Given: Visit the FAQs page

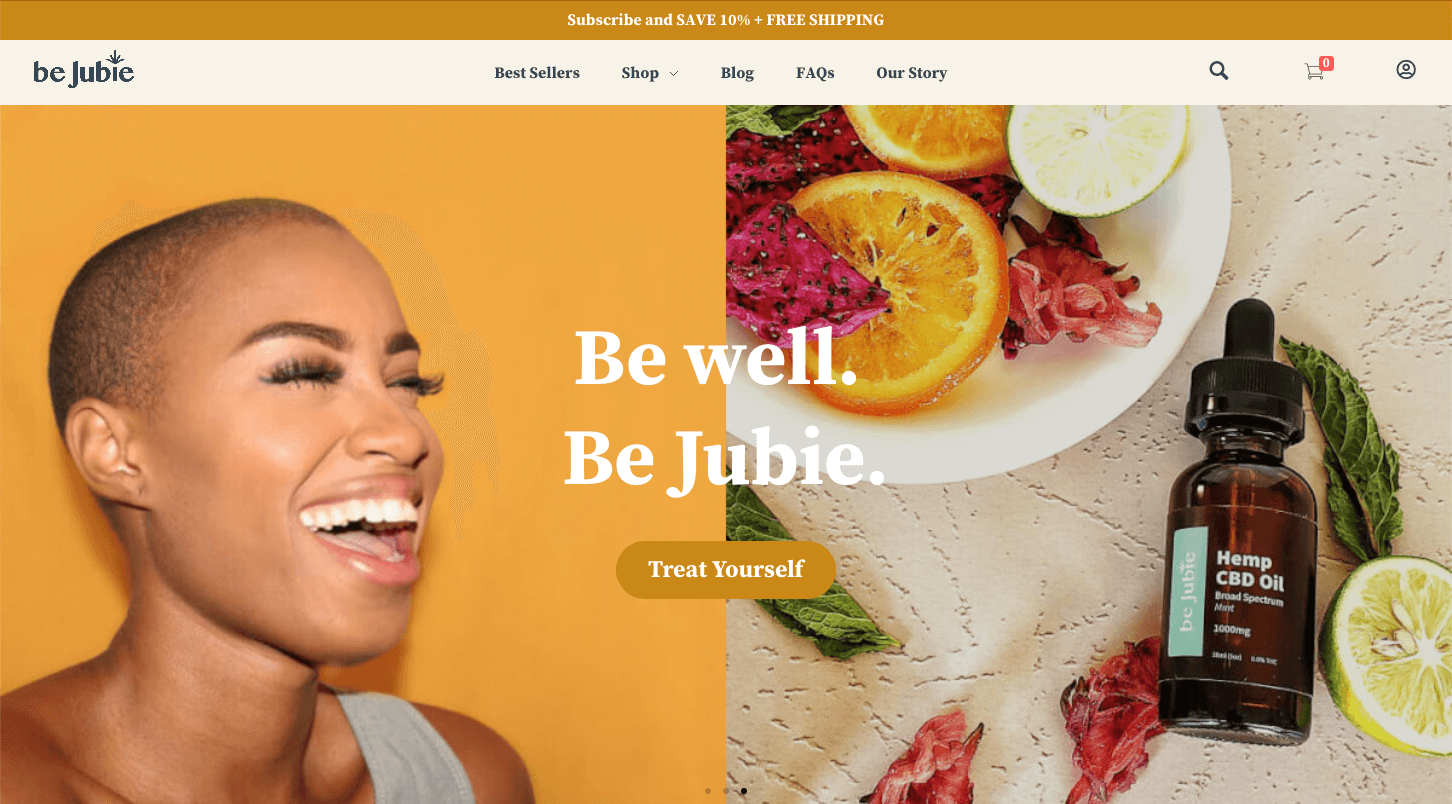Looking at the screenshot, I should coord(815,73).
